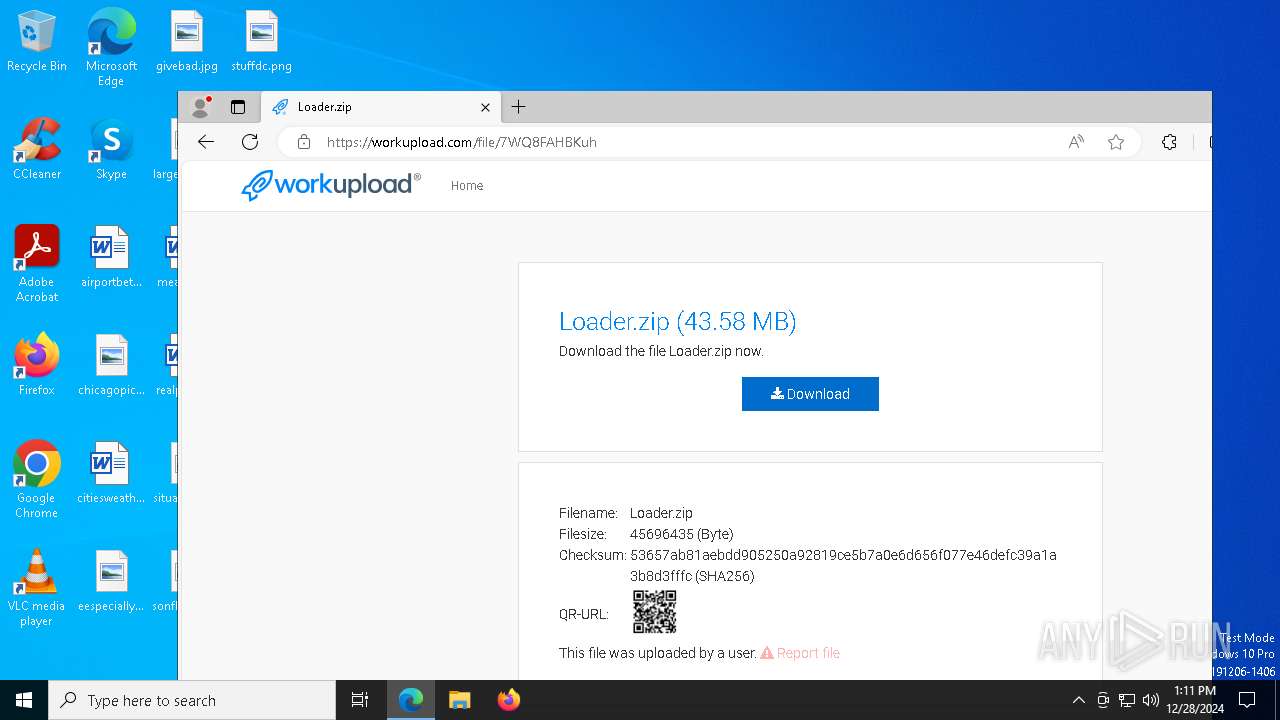Select the airportbet Word document icon
The image size is (1280, 720).
[x=111, y=256]
